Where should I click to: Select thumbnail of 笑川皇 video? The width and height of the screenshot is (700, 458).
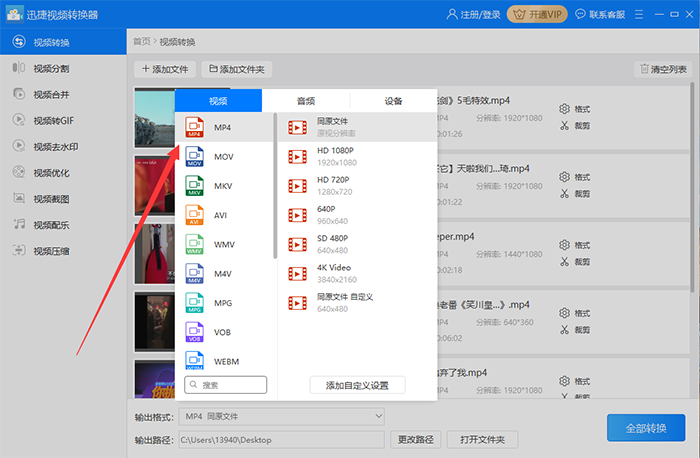(x=154, y=321)
